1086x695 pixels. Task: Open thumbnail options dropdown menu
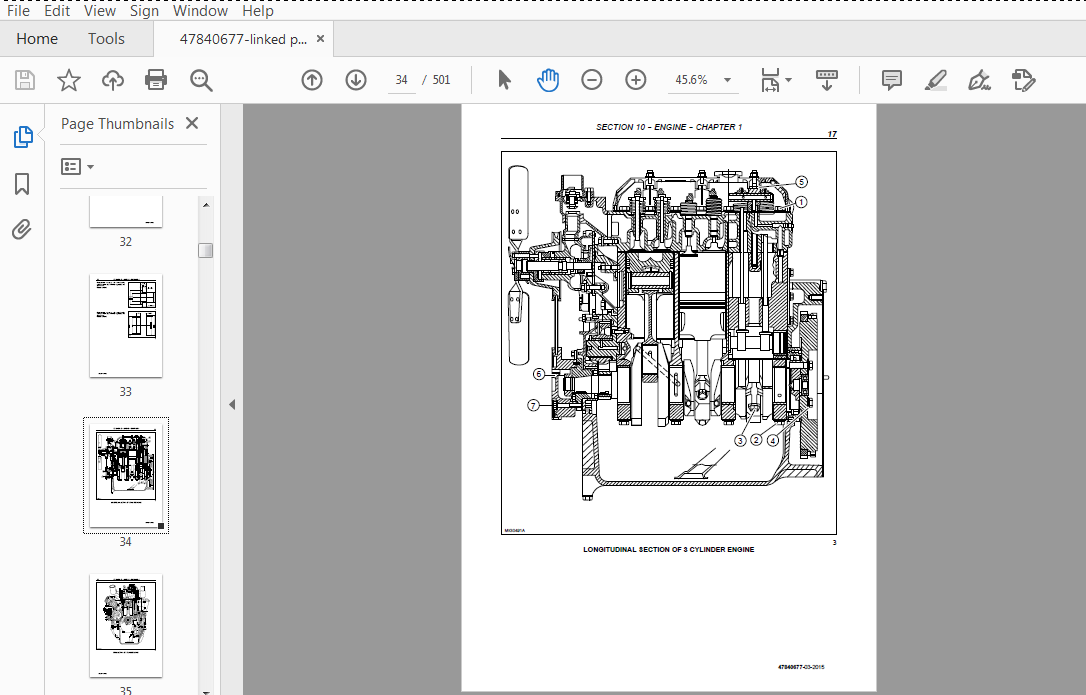coord(78,166)
